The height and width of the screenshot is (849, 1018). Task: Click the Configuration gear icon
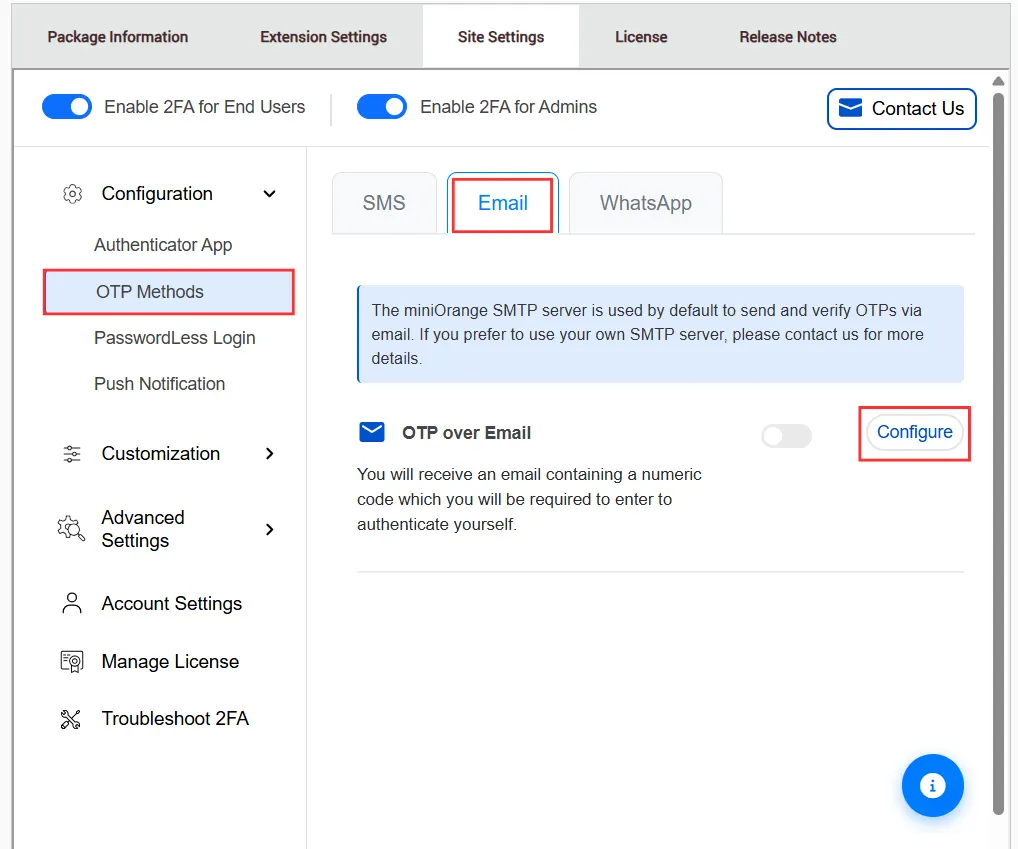pos(72,194)
